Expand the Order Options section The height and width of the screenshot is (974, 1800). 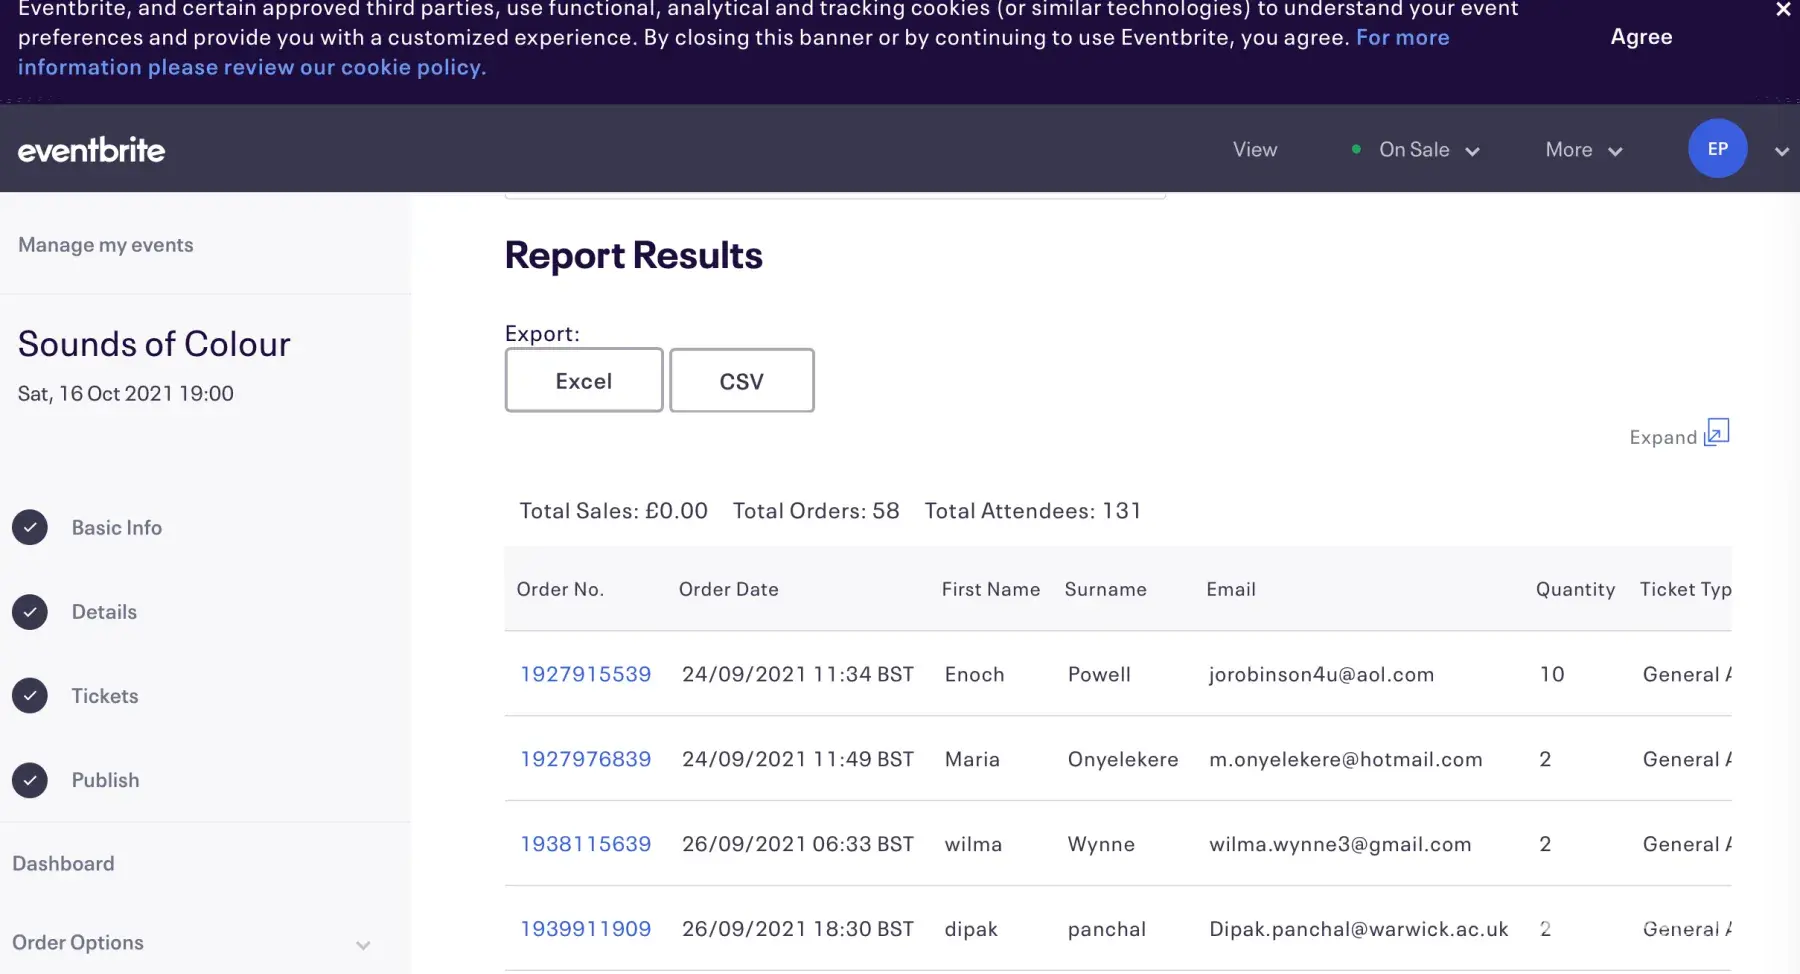click(363, 944)
